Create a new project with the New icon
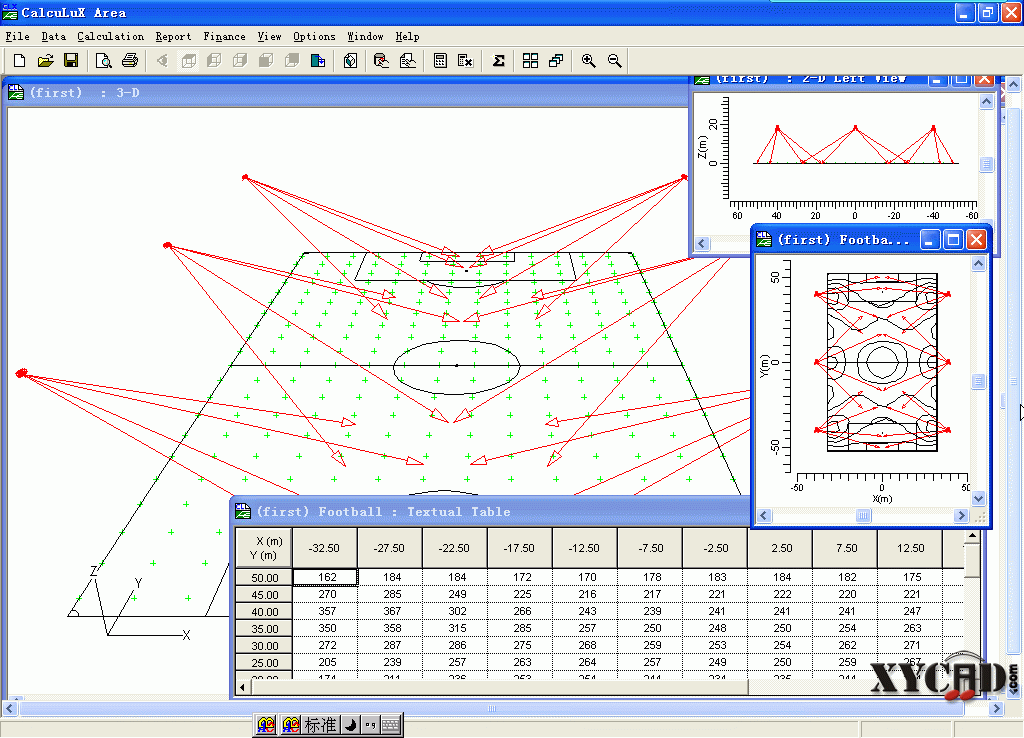Screen dimensions: 1024x738 20,61
